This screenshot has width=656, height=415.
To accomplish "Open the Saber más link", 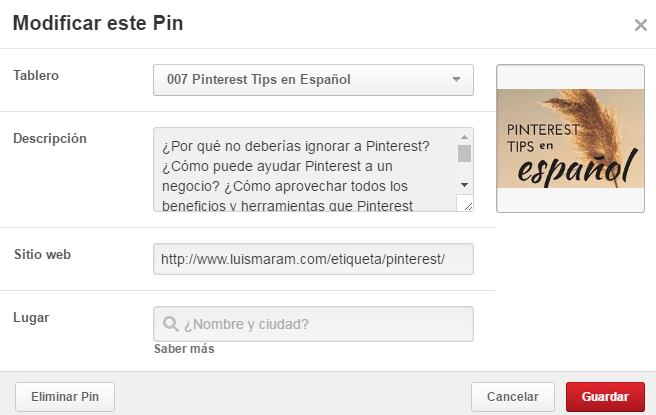I will [184, 350].
